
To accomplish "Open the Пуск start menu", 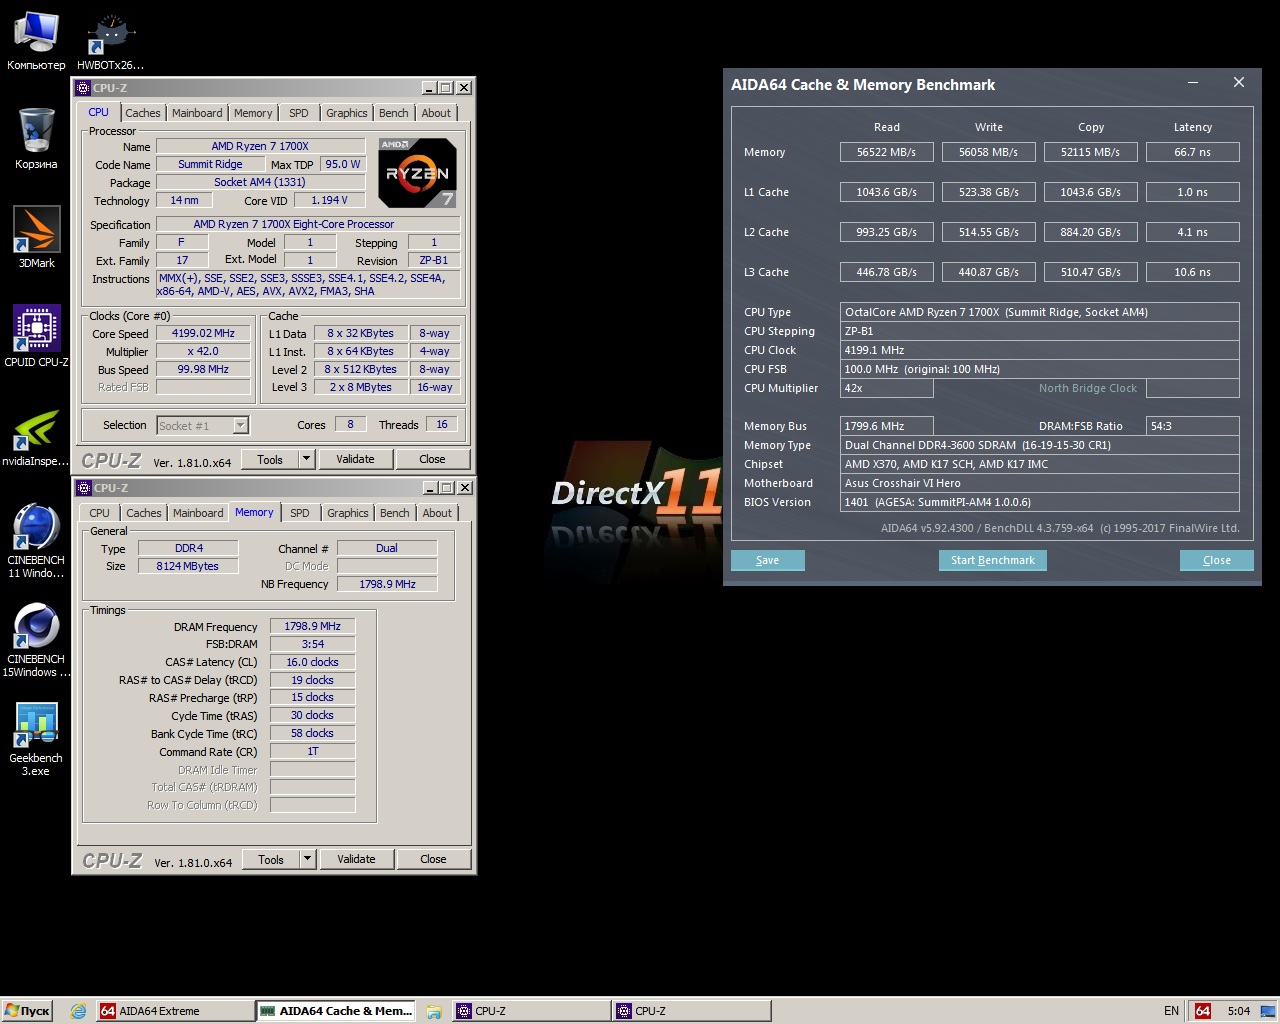I will (27, 1011).
